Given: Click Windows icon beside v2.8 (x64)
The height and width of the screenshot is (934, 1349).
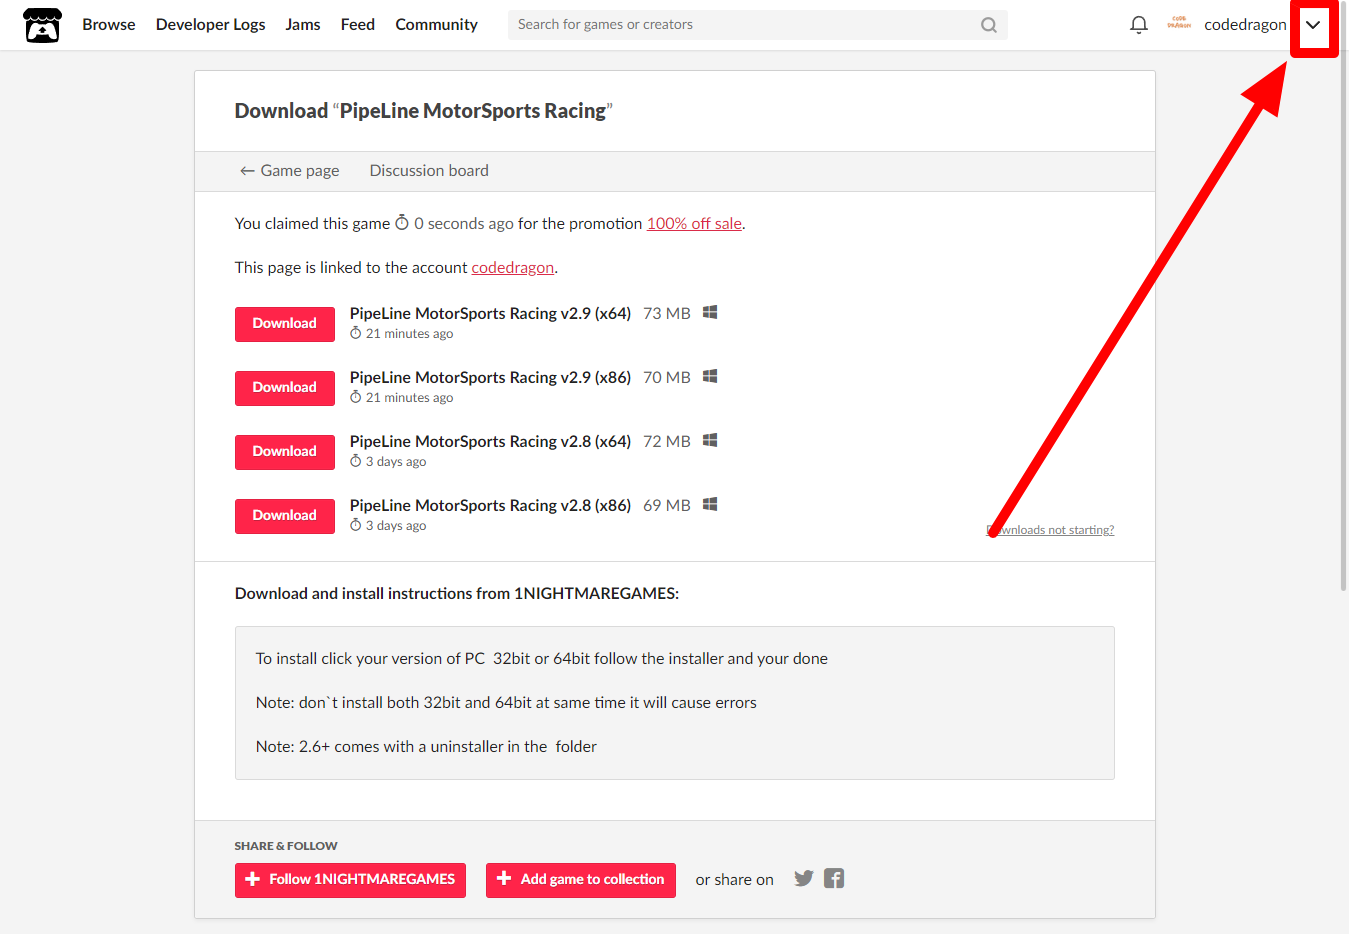Looking at the screenshot, I should [x=710, y=440].
